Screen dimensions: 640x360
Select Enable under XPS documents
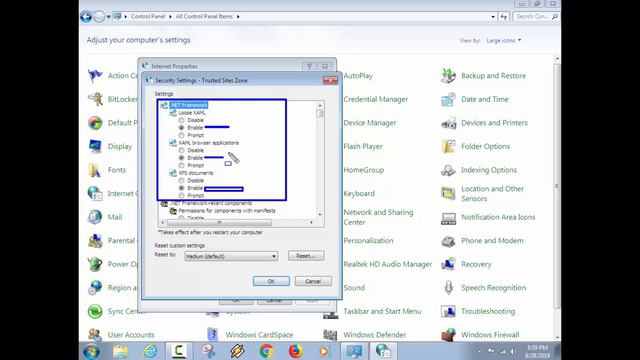point(182,188)
